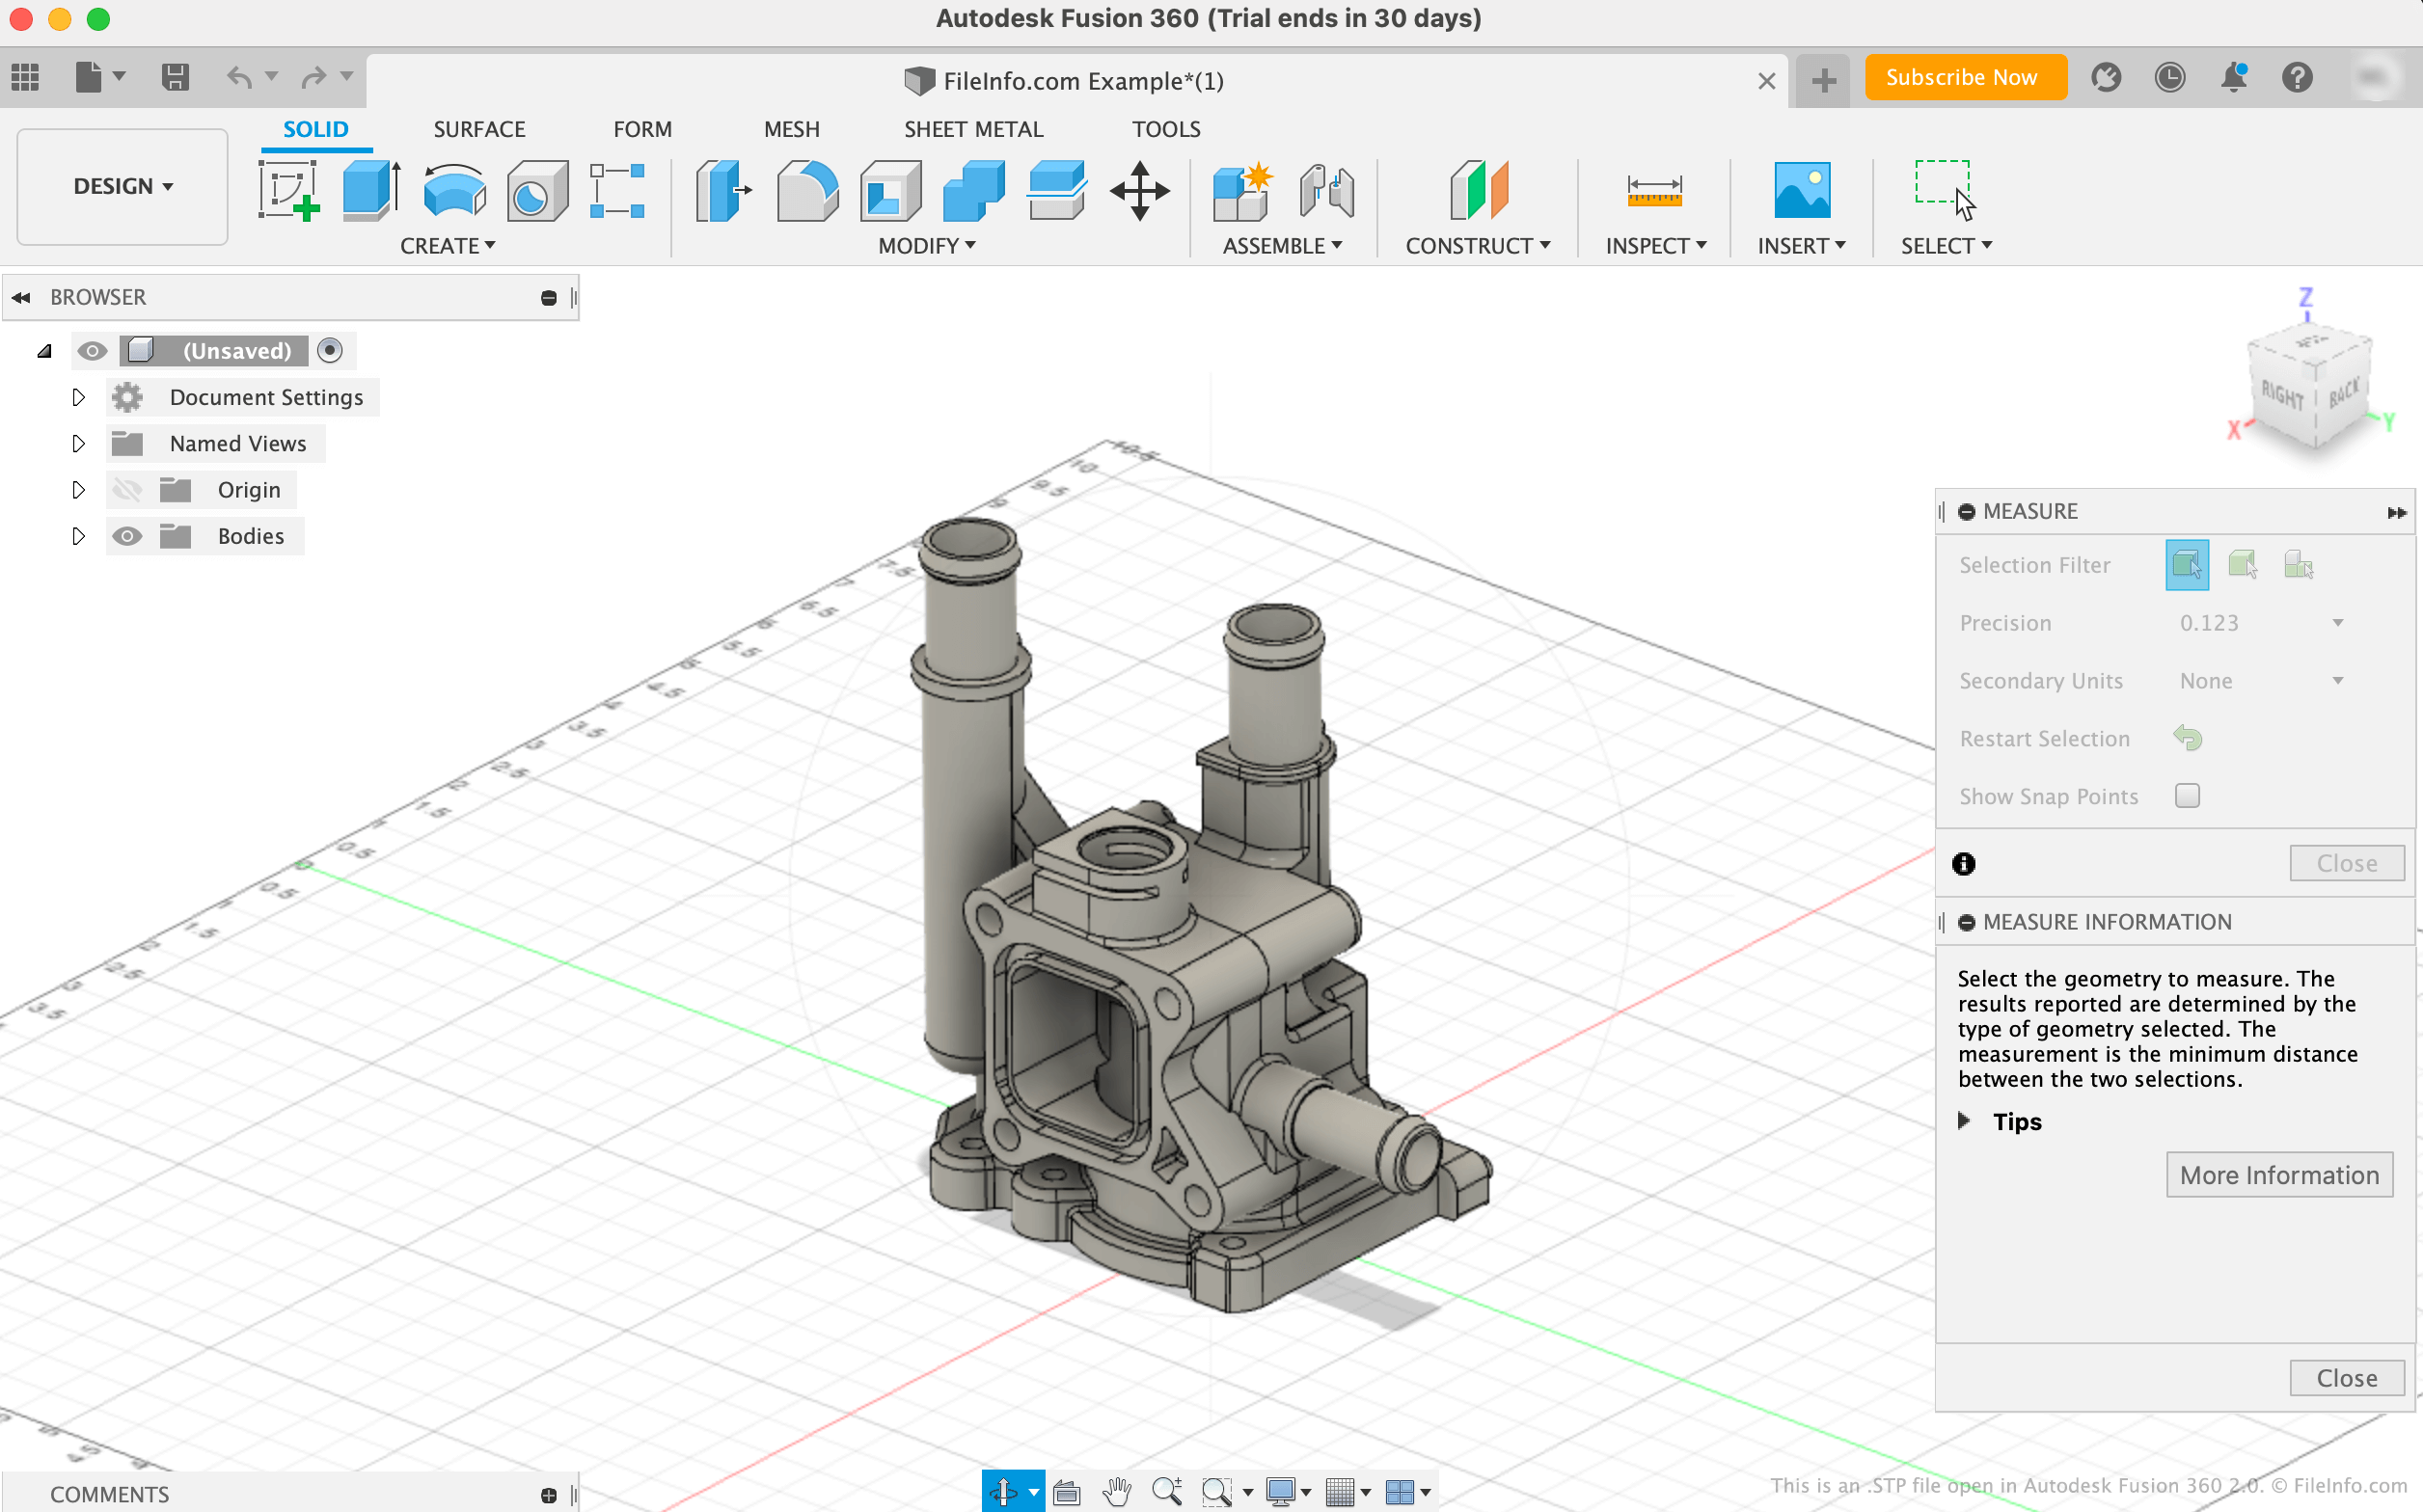
Task: Select the Extrude tool icon
Action: pos(371,190)
